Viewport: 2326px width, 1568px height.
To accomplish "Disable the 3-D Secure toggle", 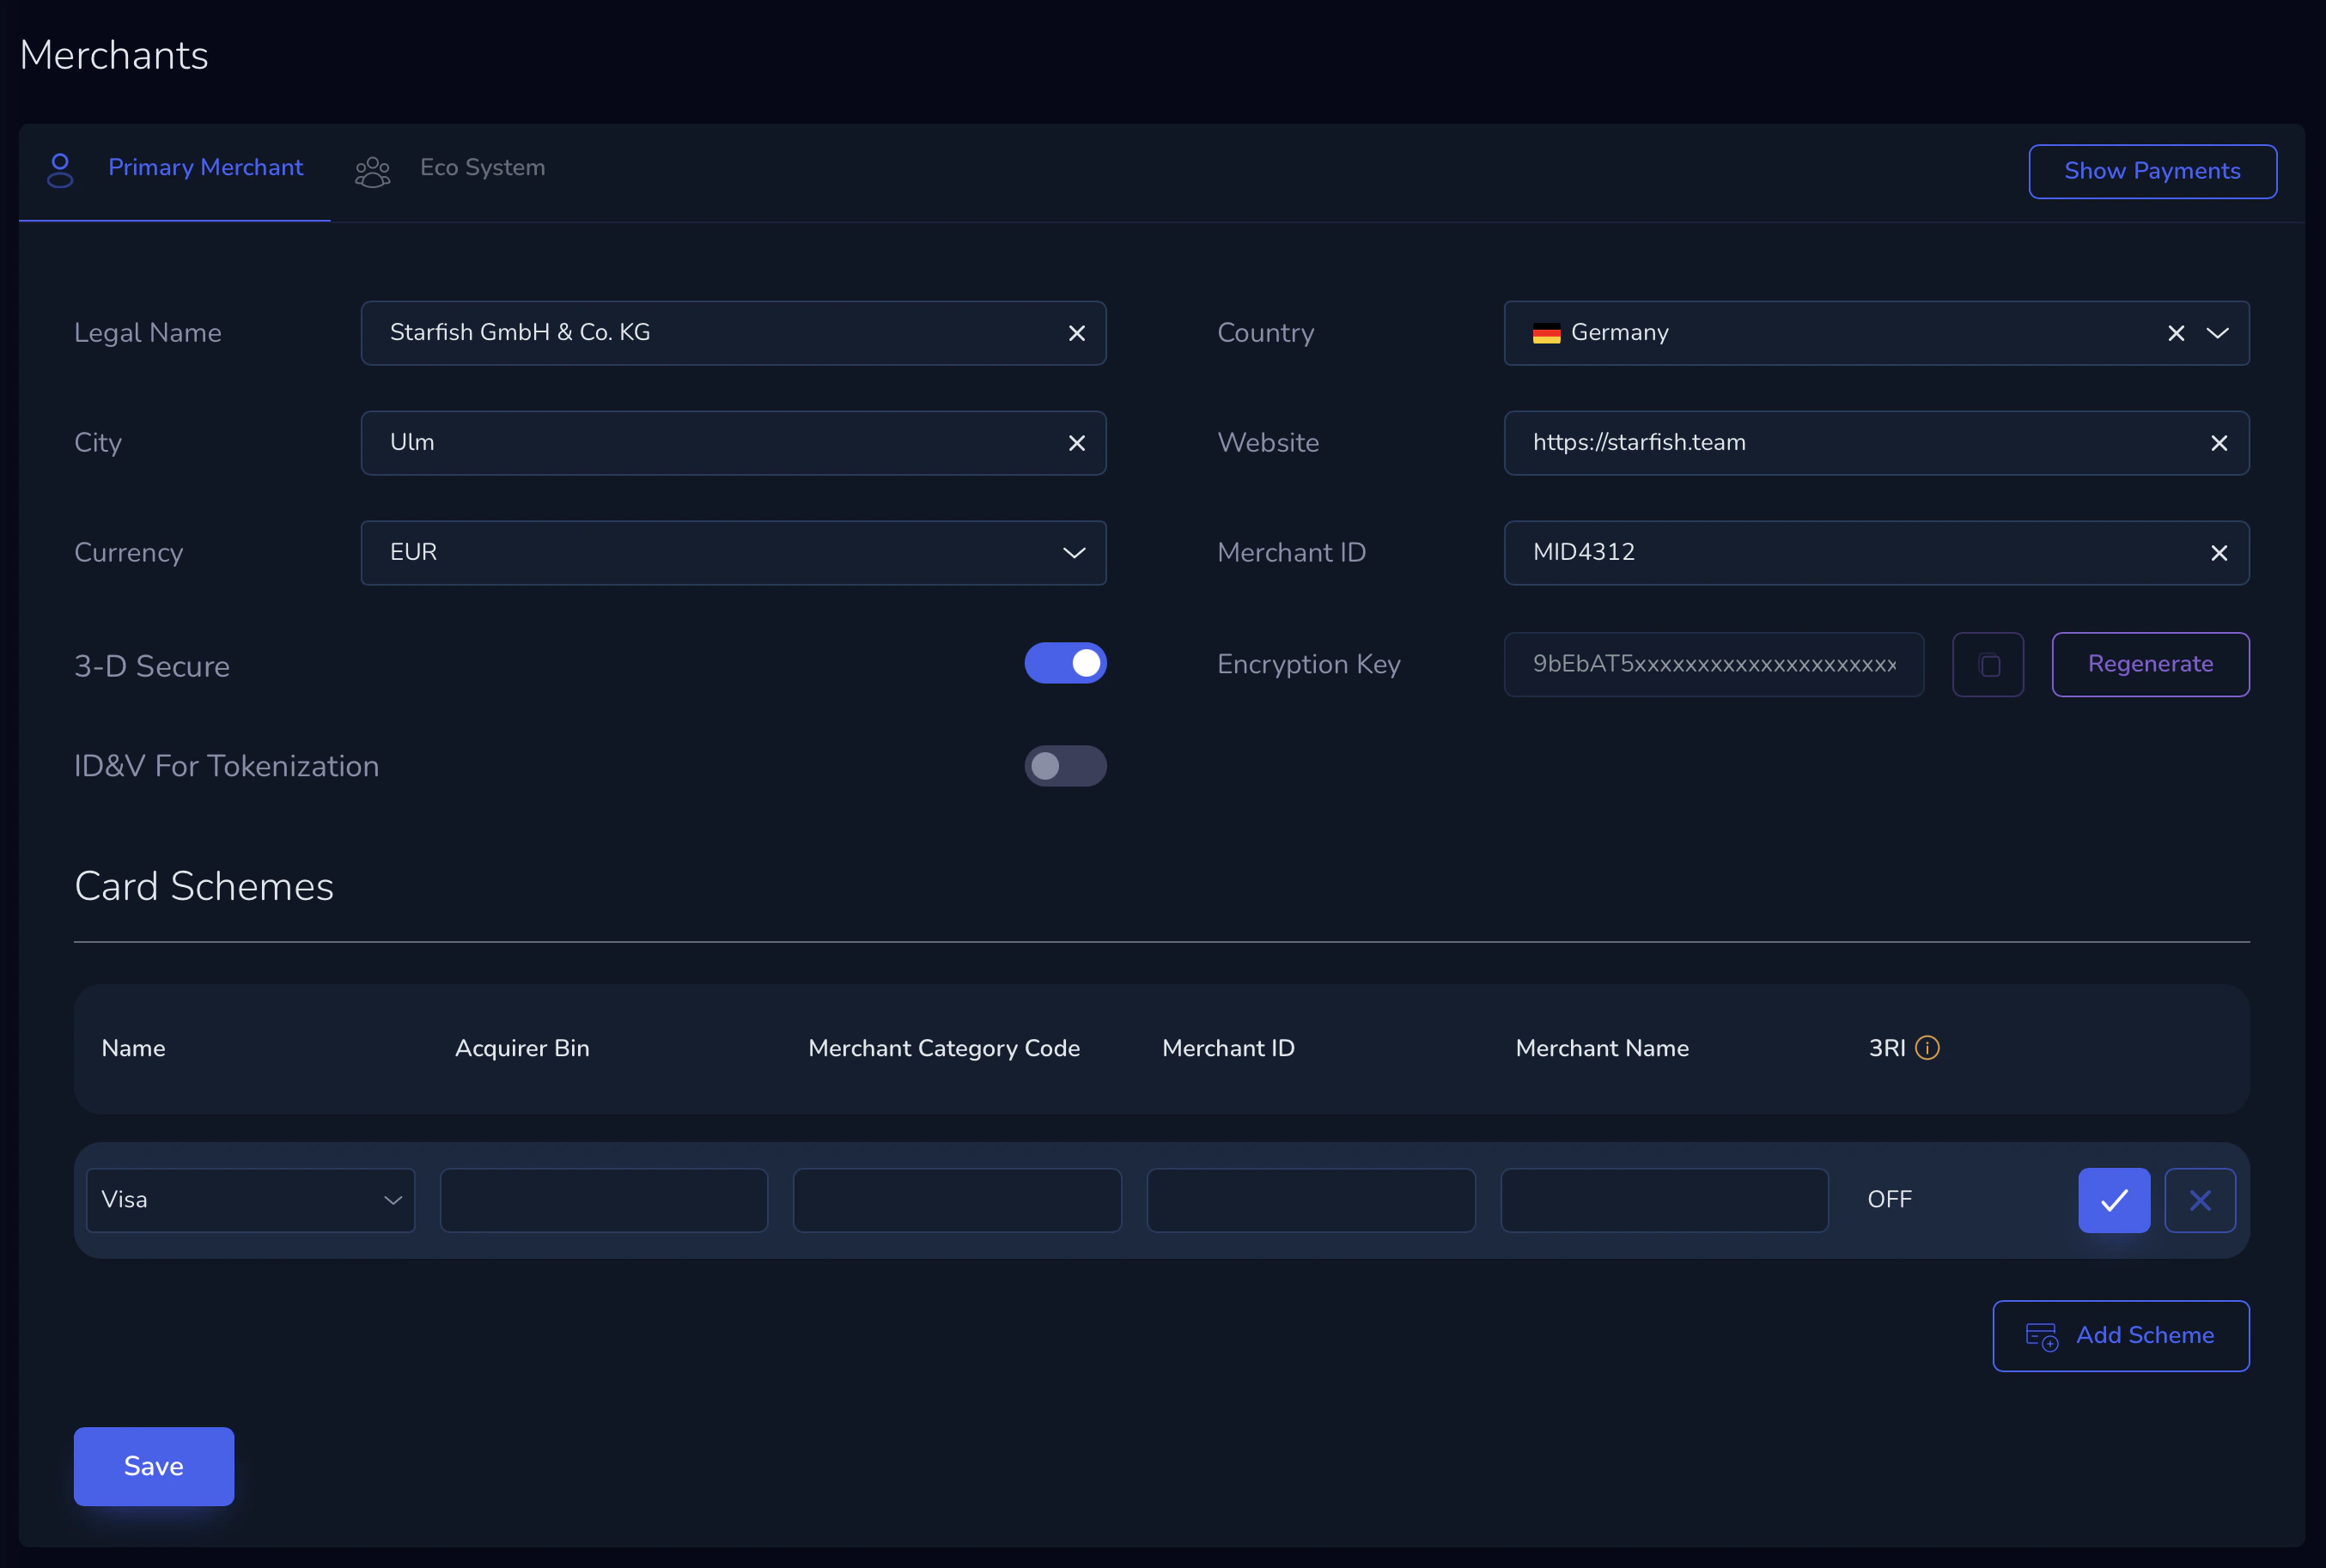I will [1066, 663].
